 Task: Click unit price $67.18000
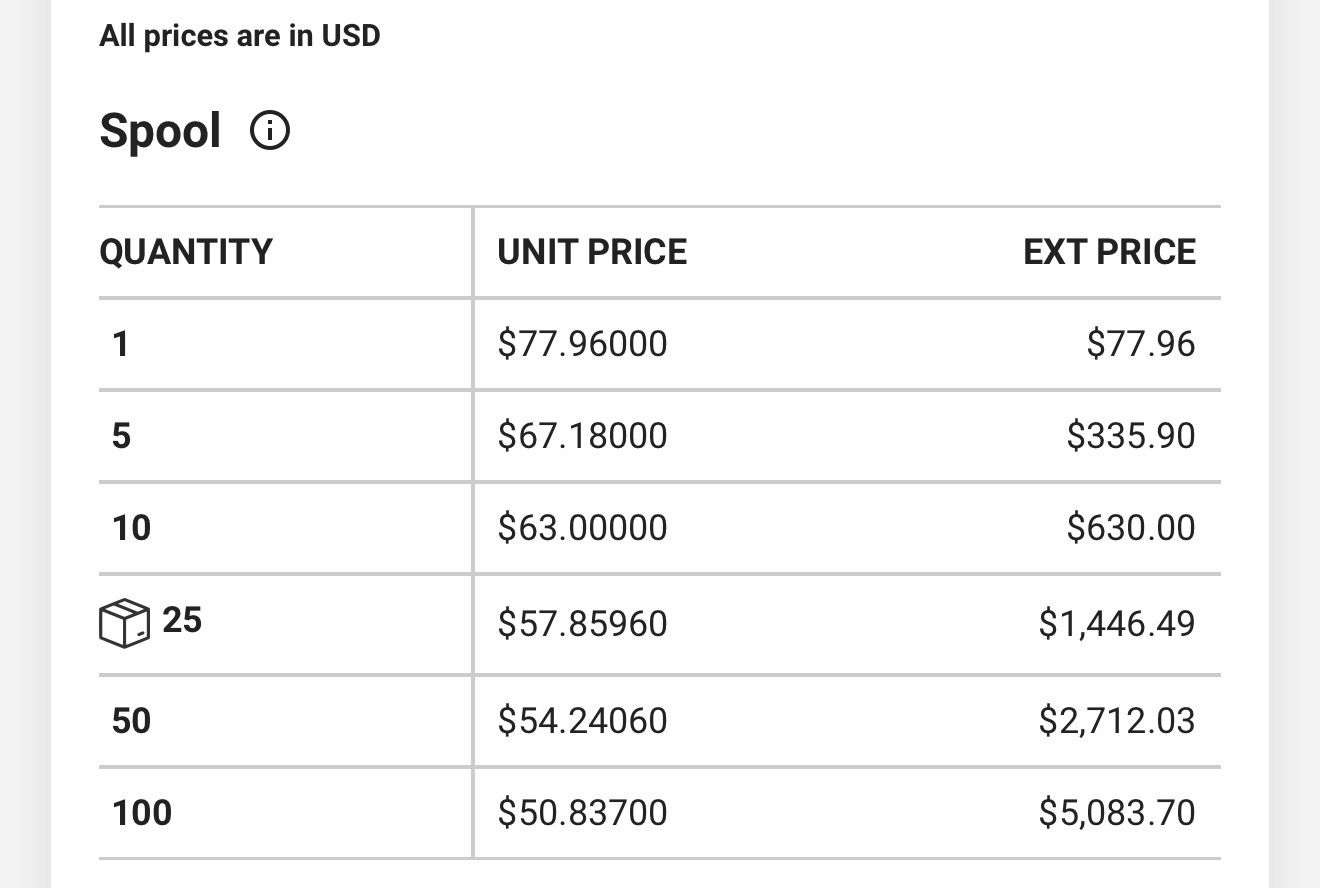point(582,436)
